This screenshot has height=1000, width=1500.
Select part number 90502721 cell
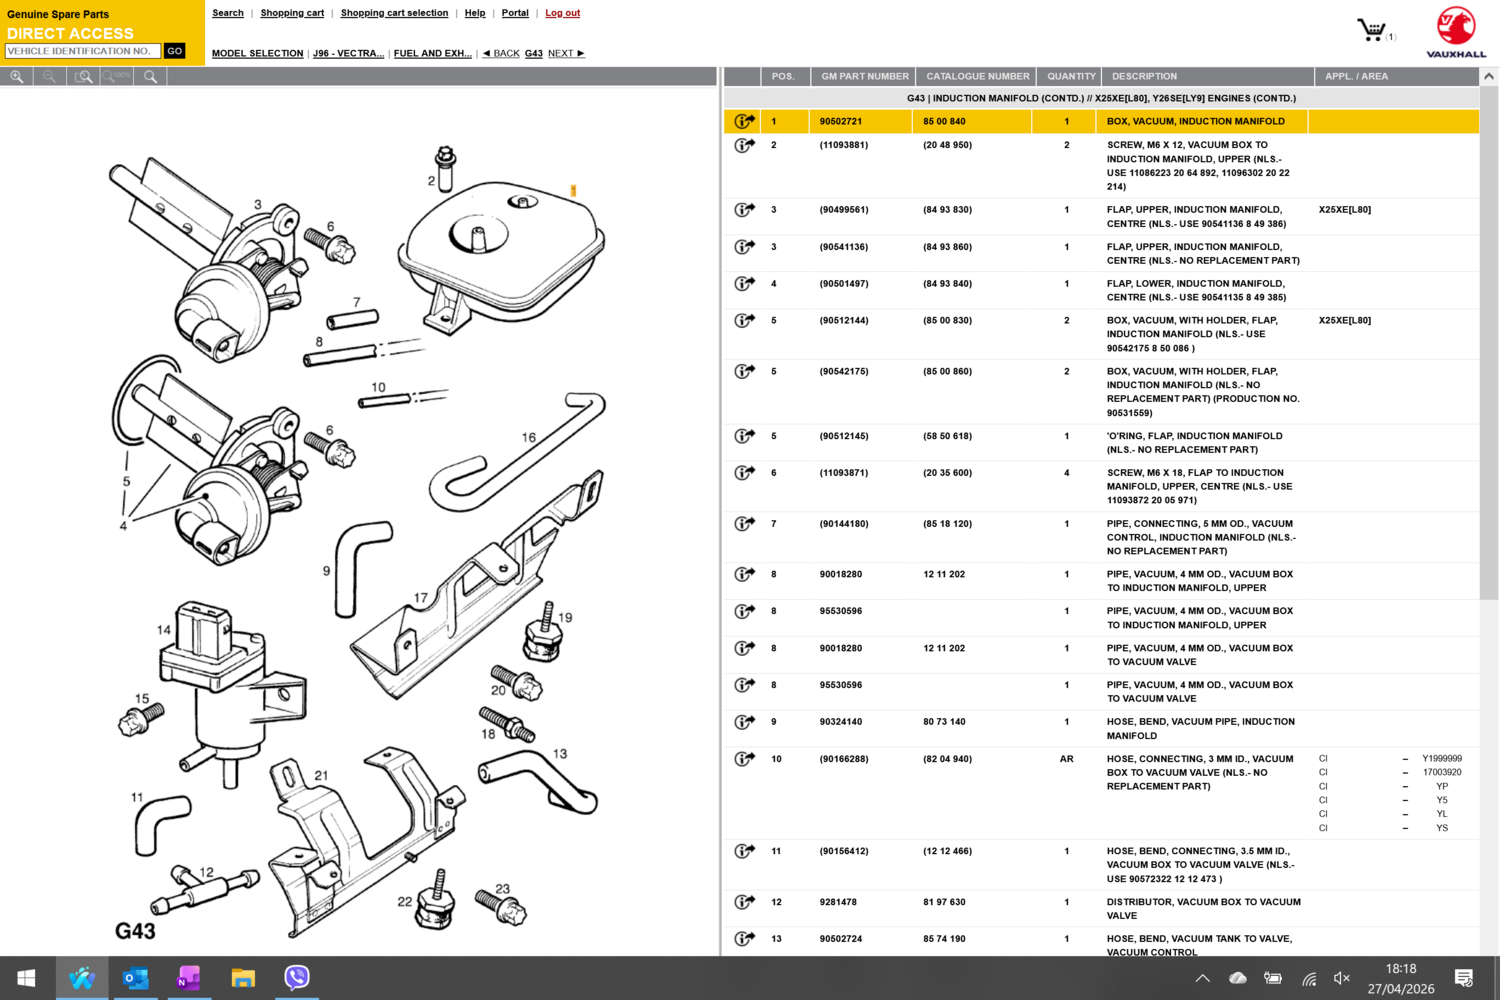pyautogui.click(x=841, y=122)
